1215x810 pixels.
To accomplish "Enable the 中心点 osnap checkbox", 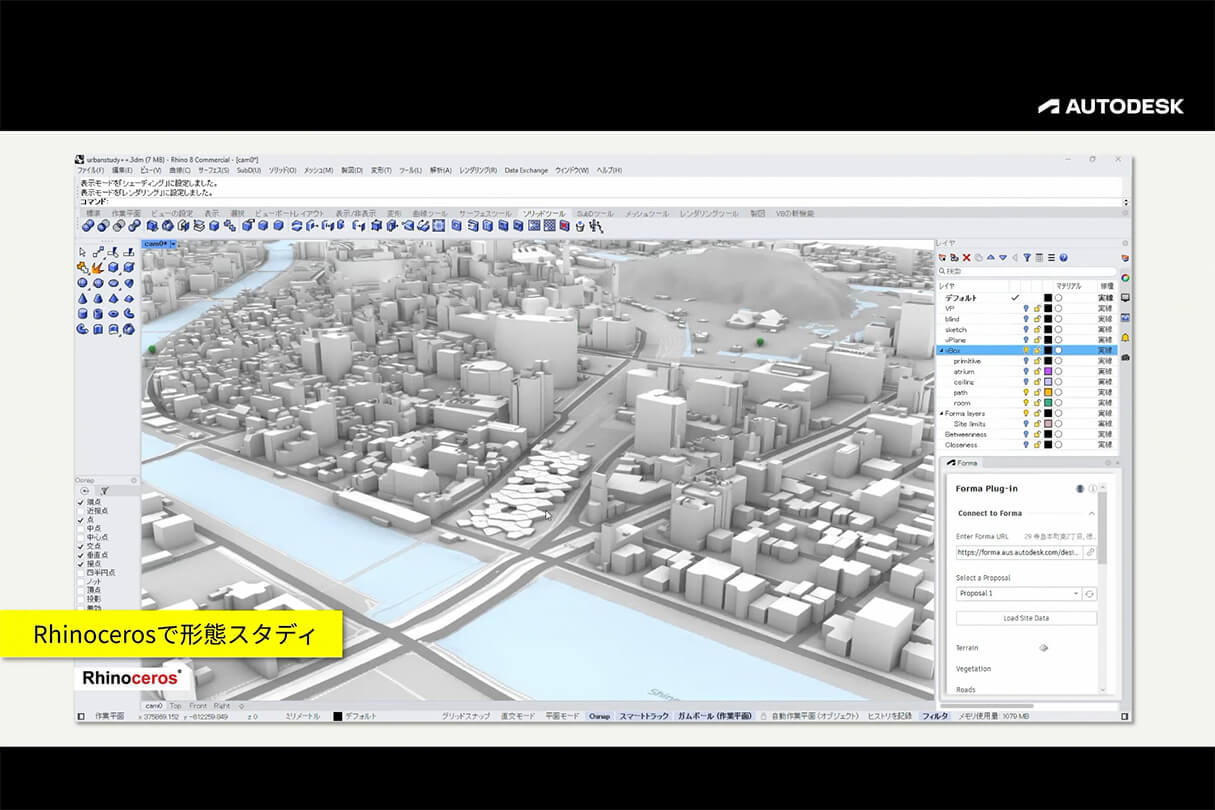I will click(81, 537).
